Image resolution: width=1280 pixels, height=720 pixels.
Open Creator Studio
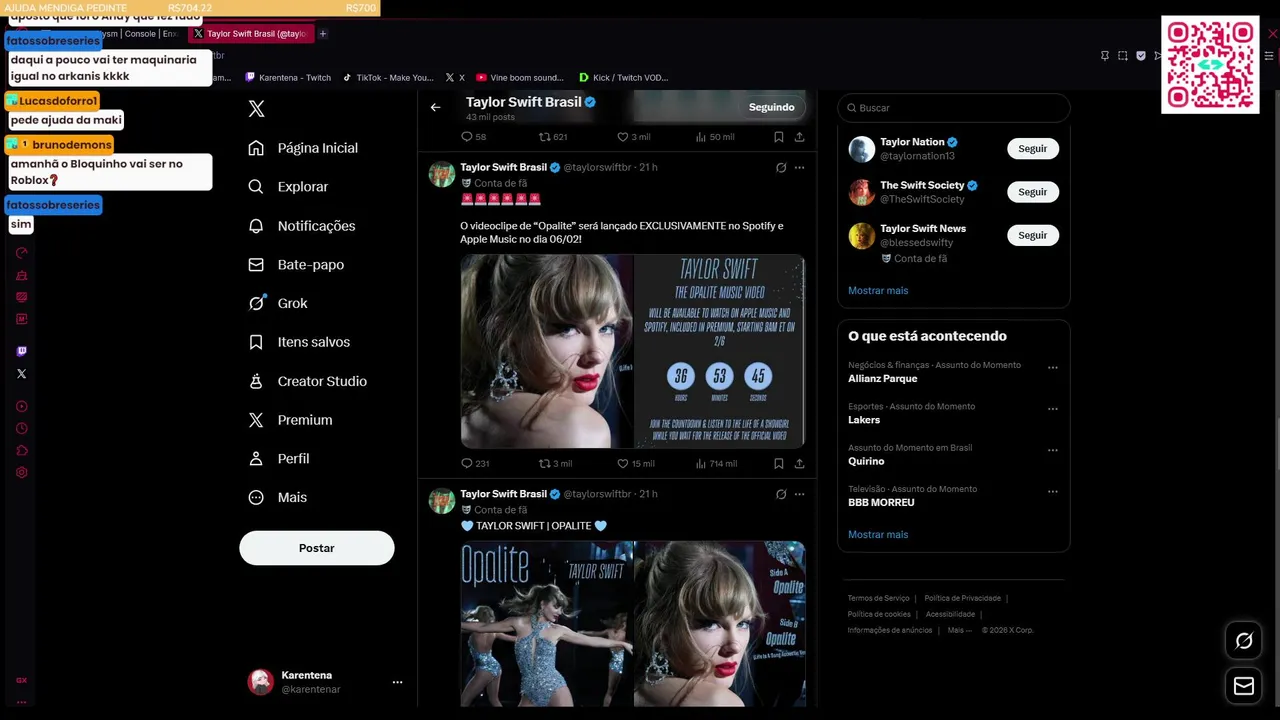308,381
